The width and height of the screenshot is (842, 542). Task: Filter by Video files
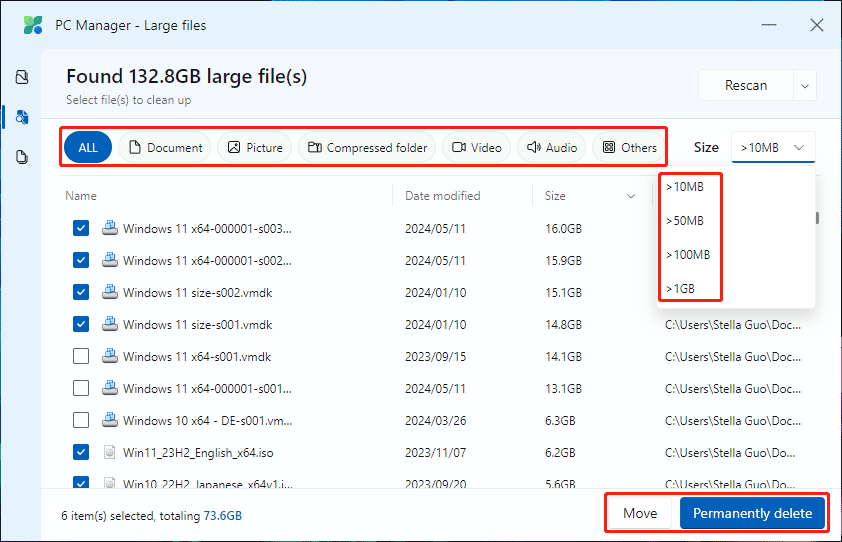coord(476,147)
